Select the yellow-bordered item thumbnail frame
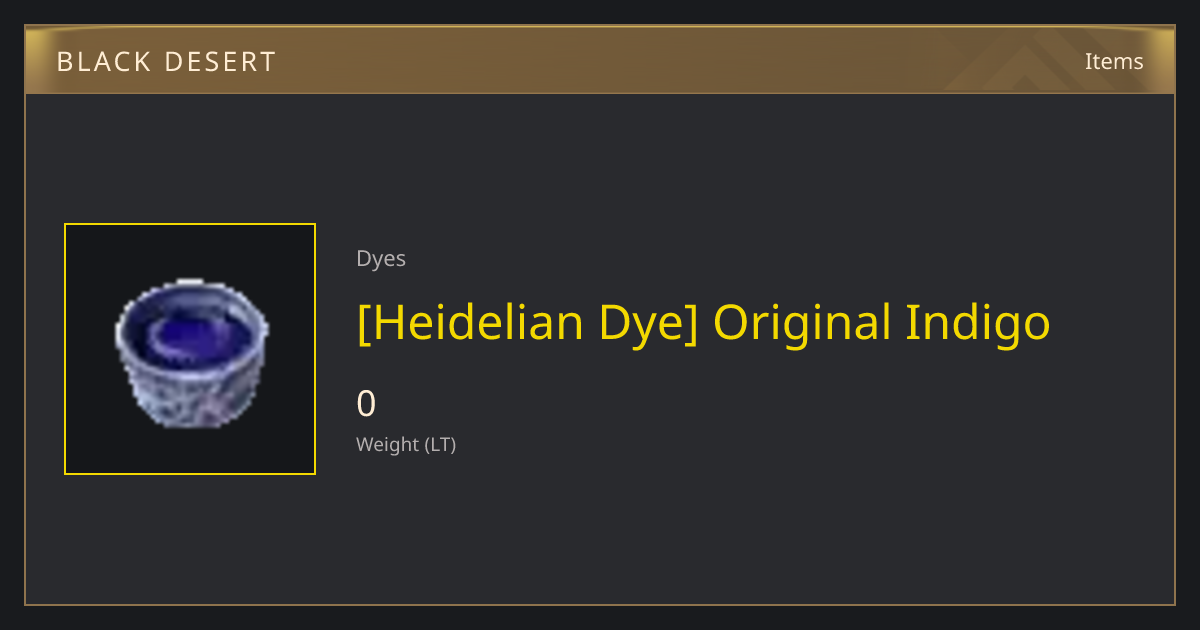This screenshot has width=1200, height=630. [x=190, y=349]
